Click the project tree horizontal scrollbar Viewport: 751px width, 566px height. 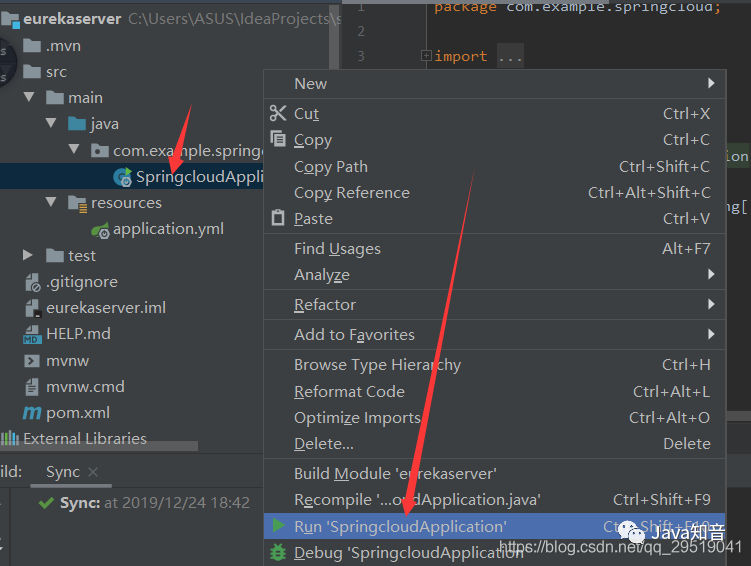click(100, 446)
